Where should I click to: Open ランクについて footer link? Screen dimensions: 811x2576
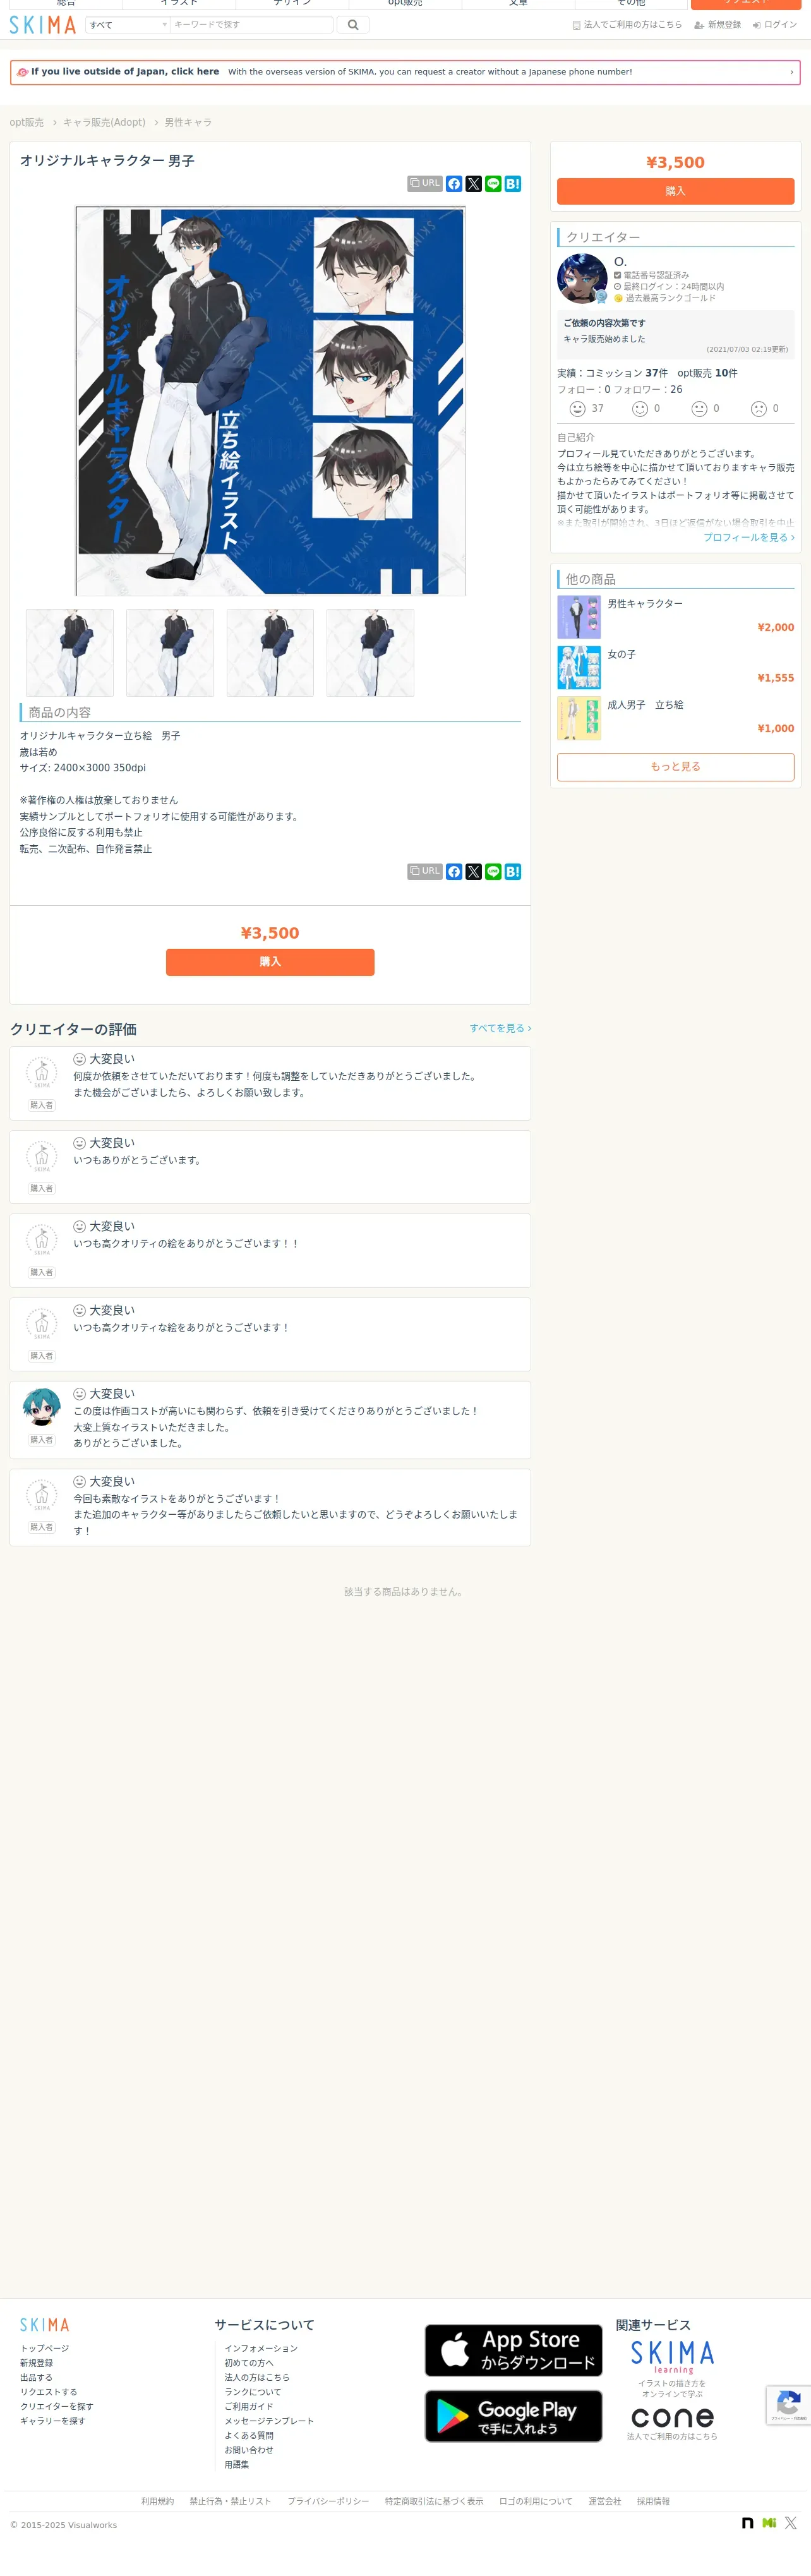click(253, 2392)
